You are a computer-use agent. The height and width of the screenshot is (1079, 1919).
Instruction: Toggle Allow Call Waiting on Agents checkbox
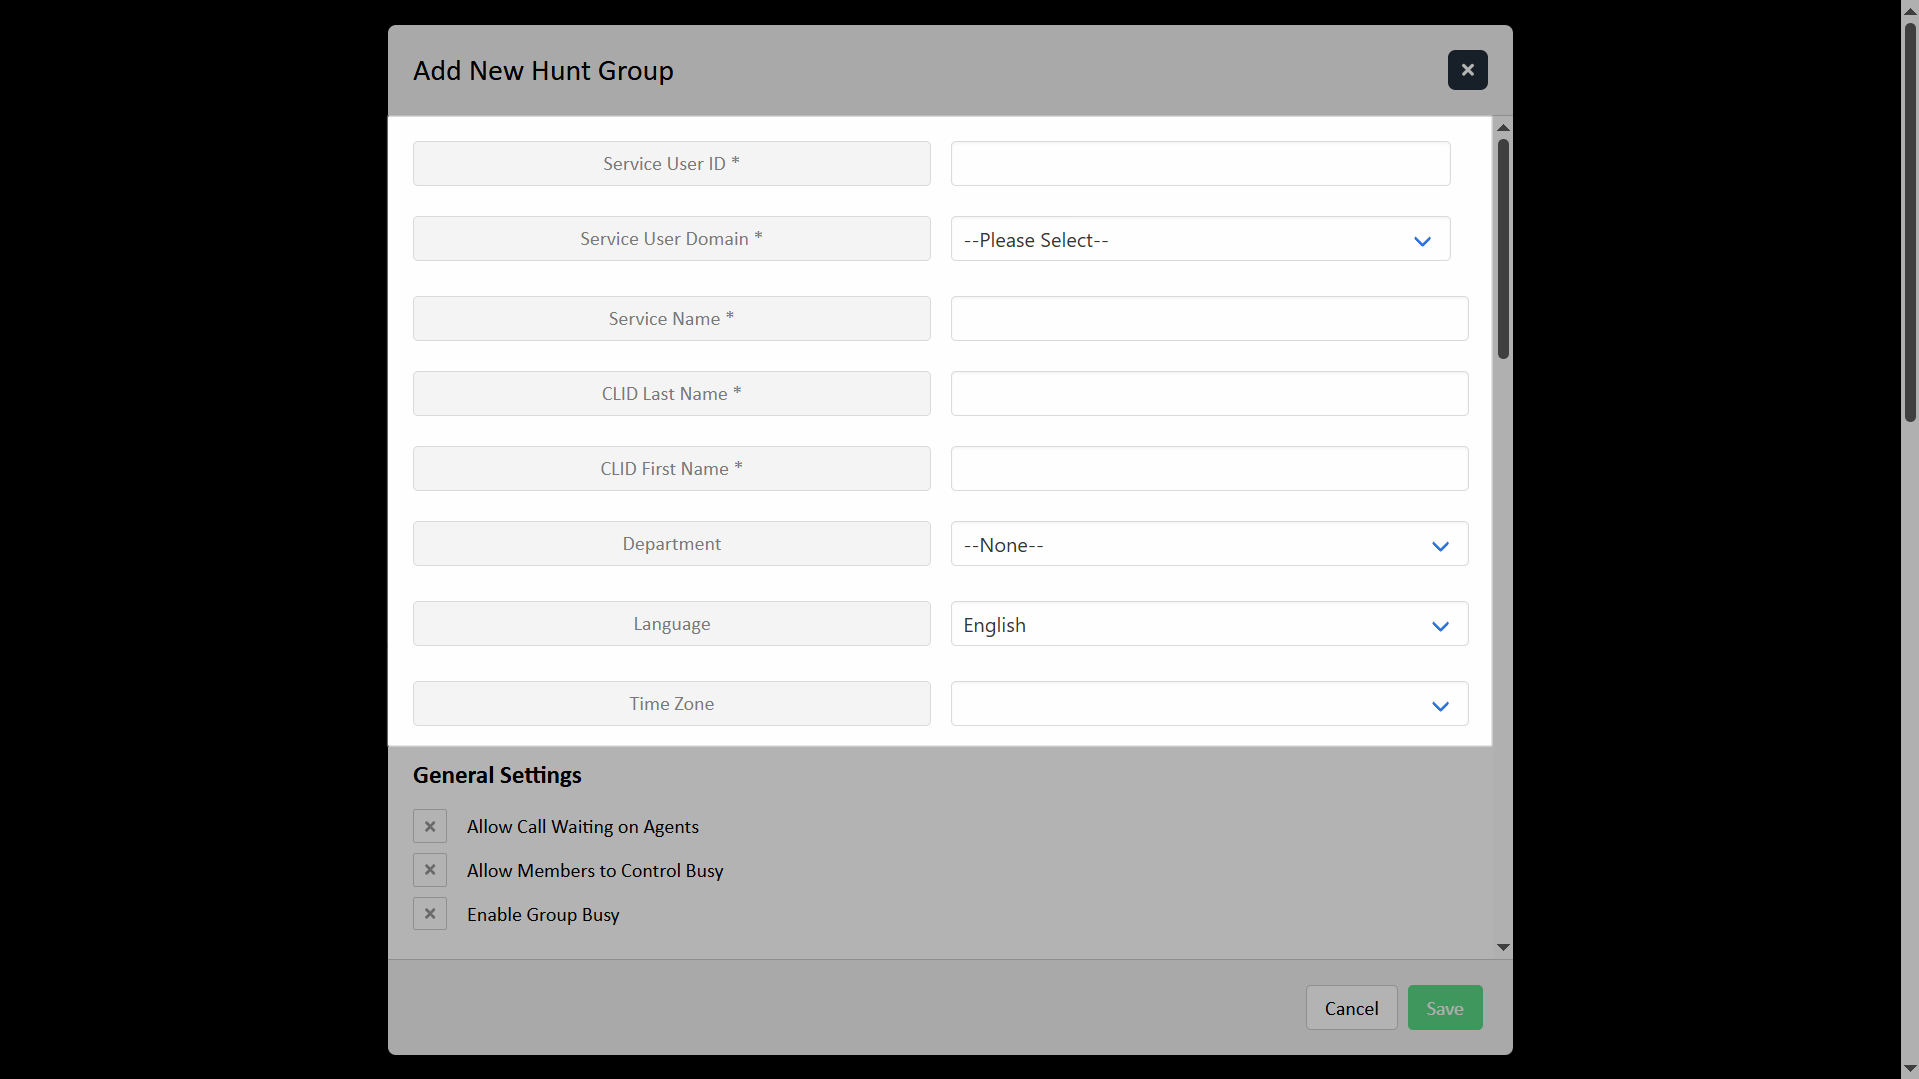[x=430, y=827]
